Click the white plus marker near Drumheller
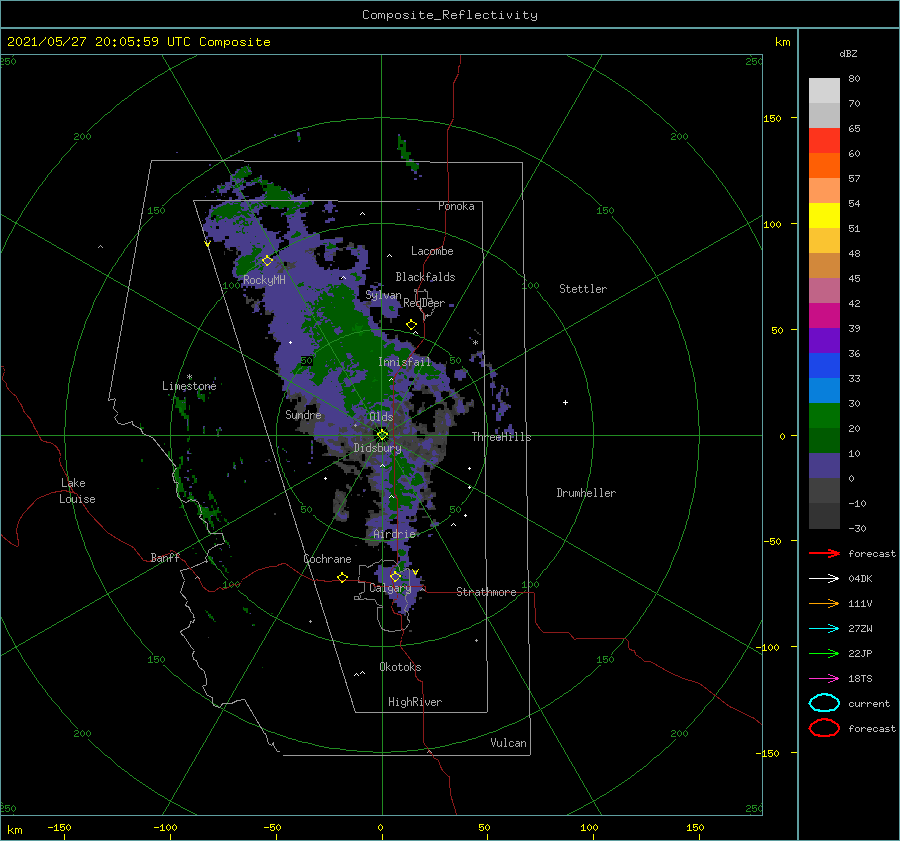 pos(565,402)
